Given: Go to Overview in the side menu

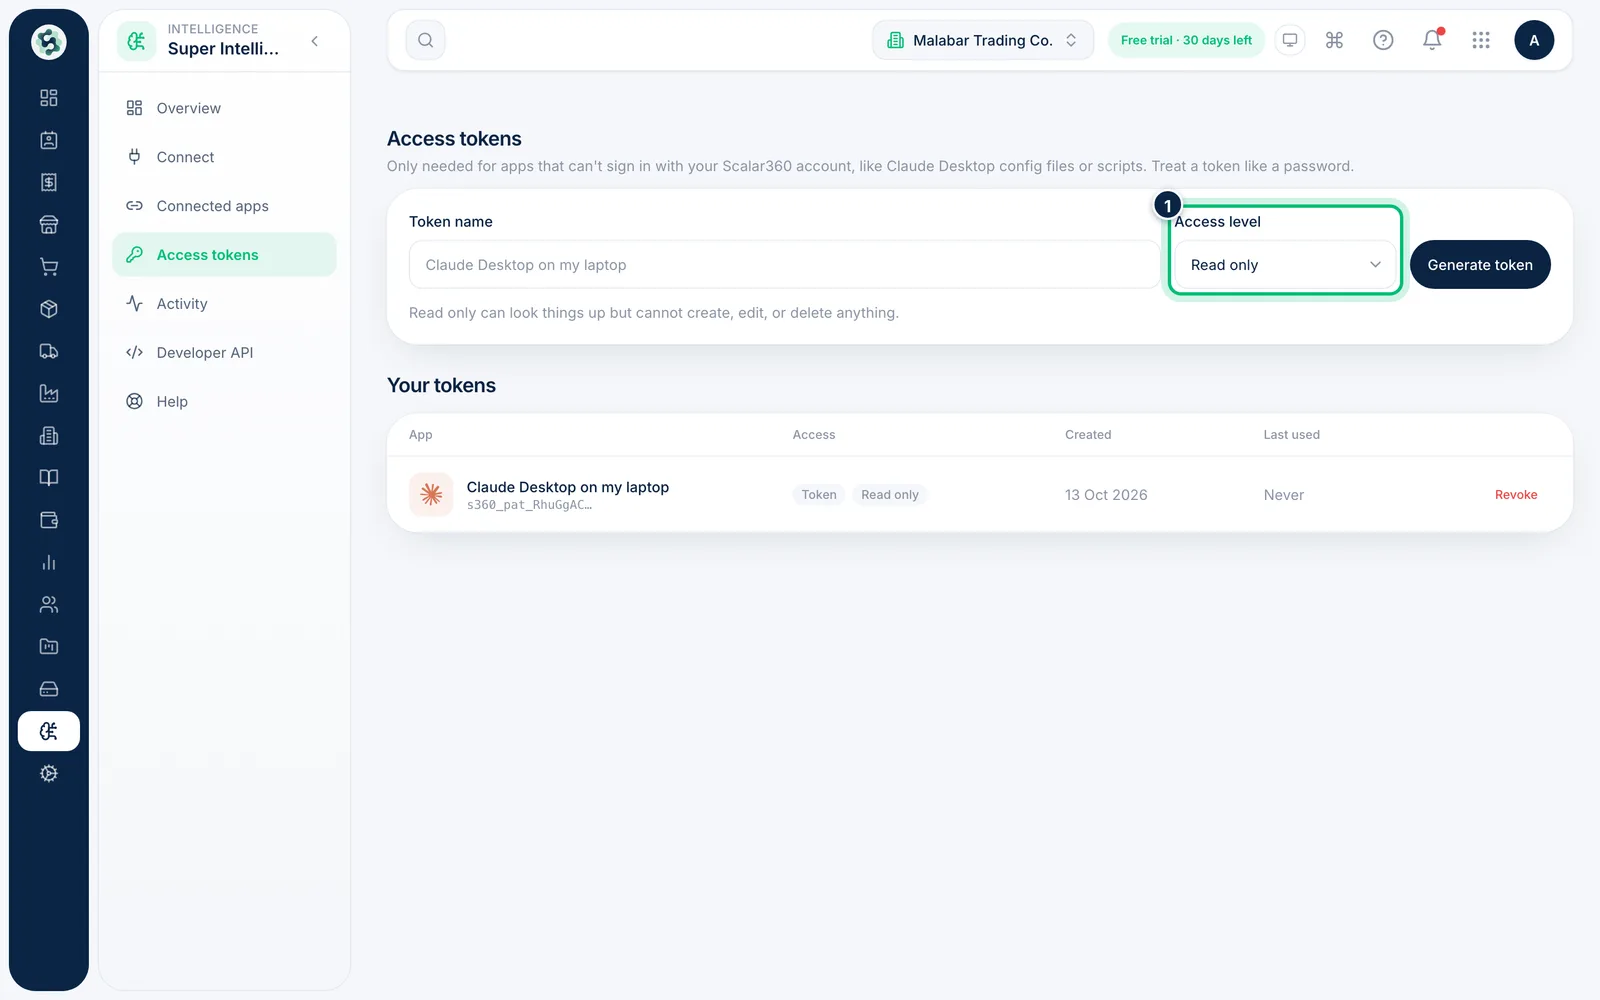Looking at the screenshot, I should 224,108.
